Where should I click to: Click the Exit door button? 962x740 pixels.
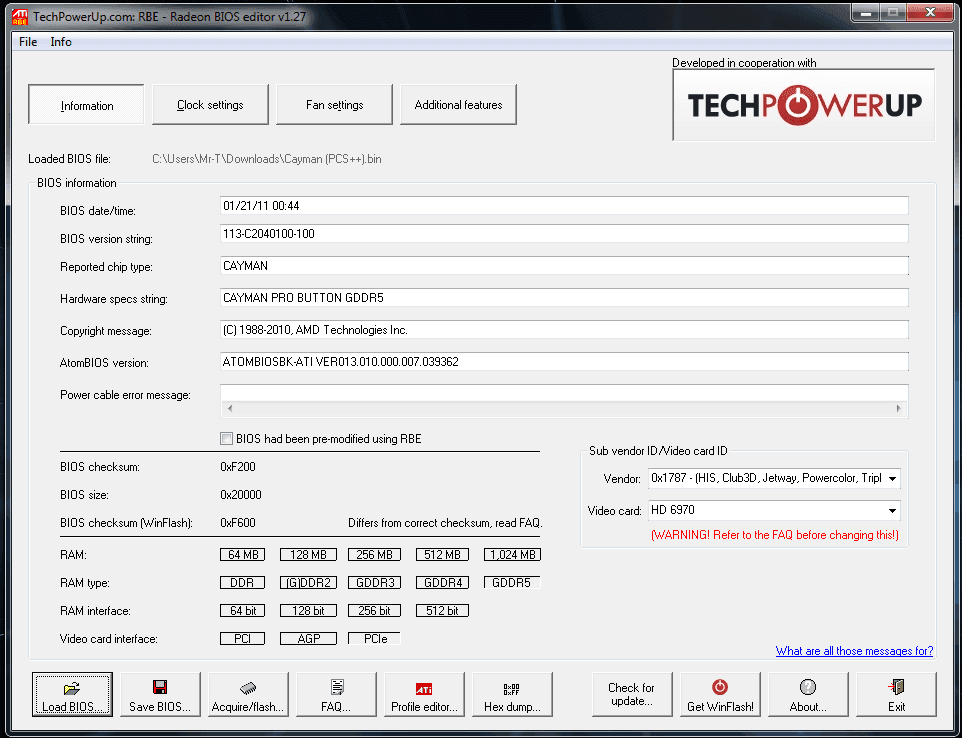point(896,694)
